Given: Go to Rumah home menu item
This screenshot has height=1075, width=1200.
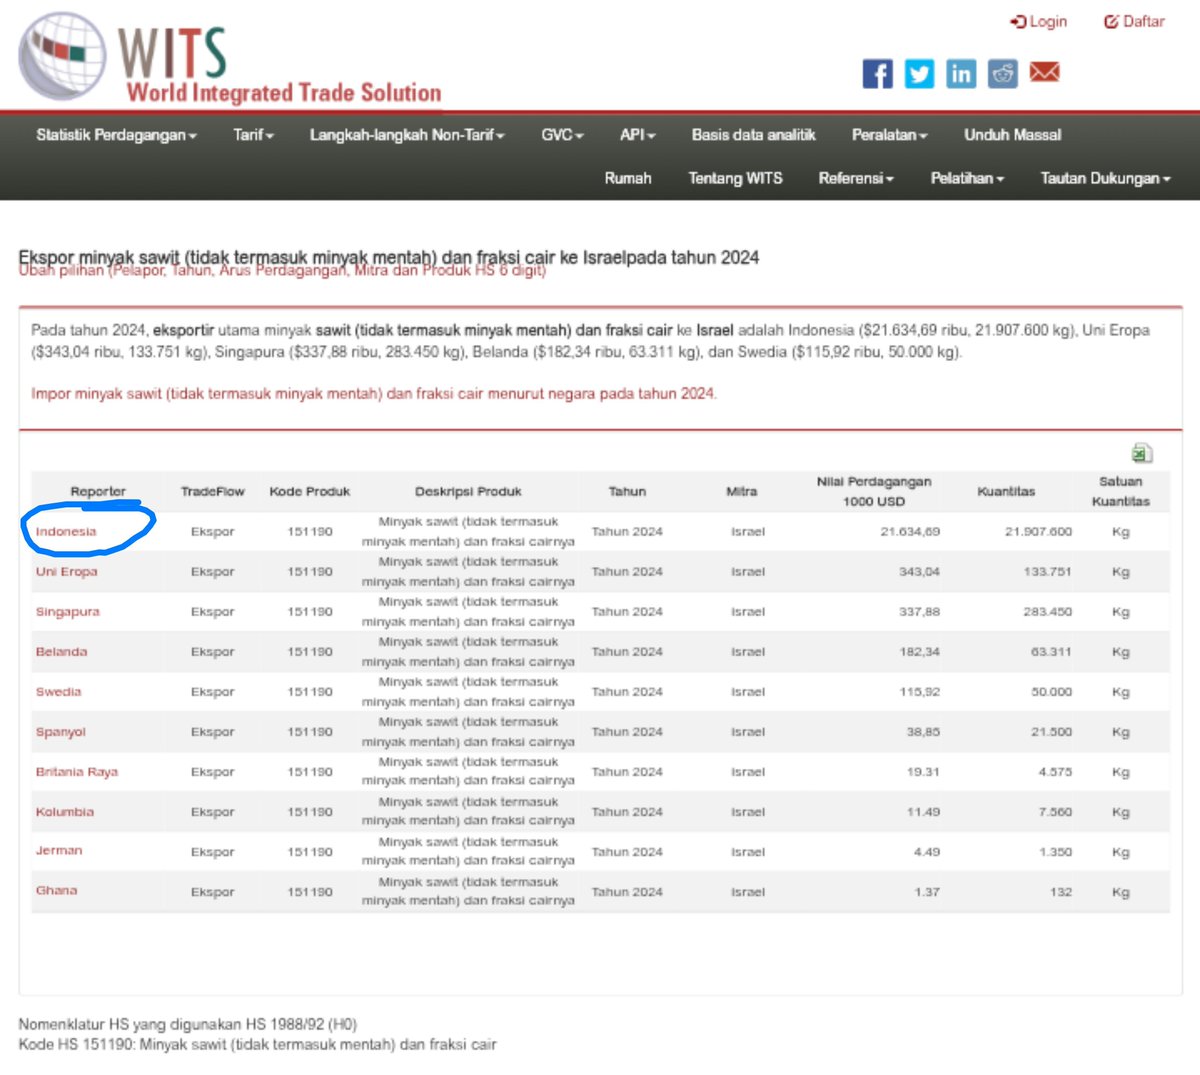Looking at the screenshot, I should 628,178.
